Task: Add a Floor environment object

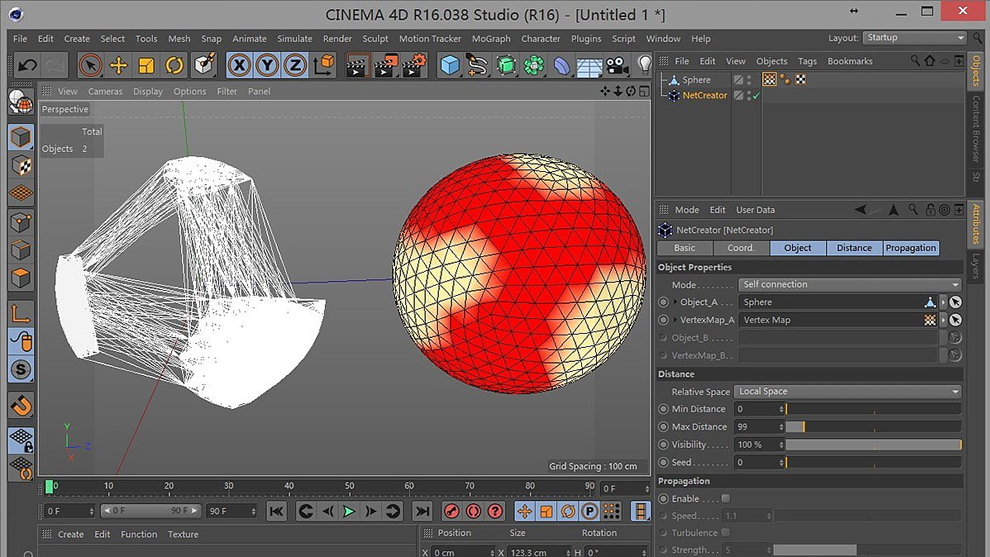Action: coord(589,66)
